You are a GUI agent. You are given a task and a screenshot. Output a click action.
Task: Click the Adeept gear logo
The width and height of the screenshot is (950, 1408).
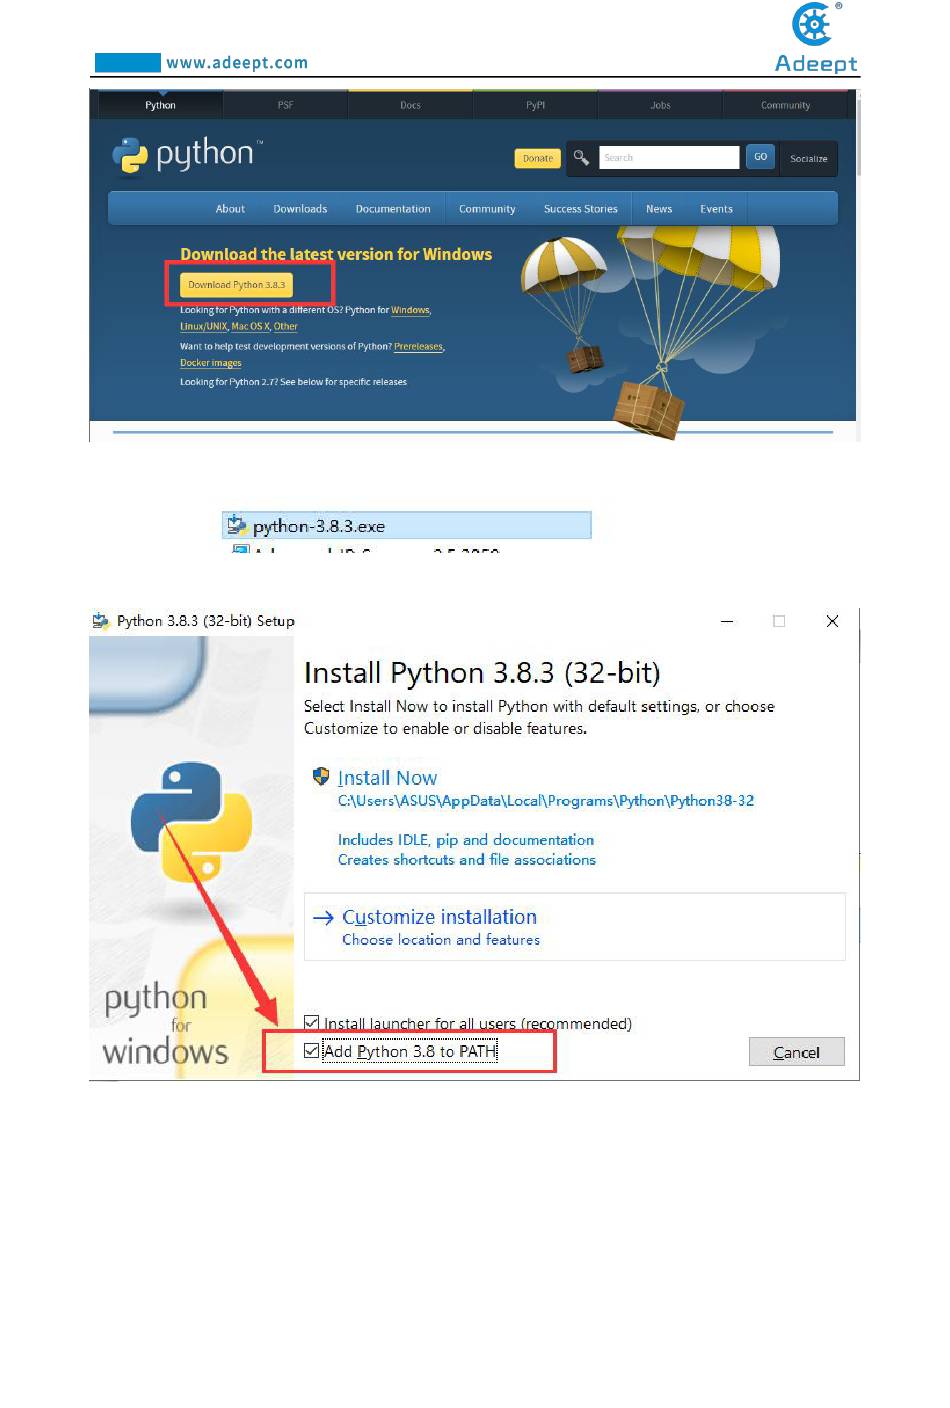tap(813, 24)
